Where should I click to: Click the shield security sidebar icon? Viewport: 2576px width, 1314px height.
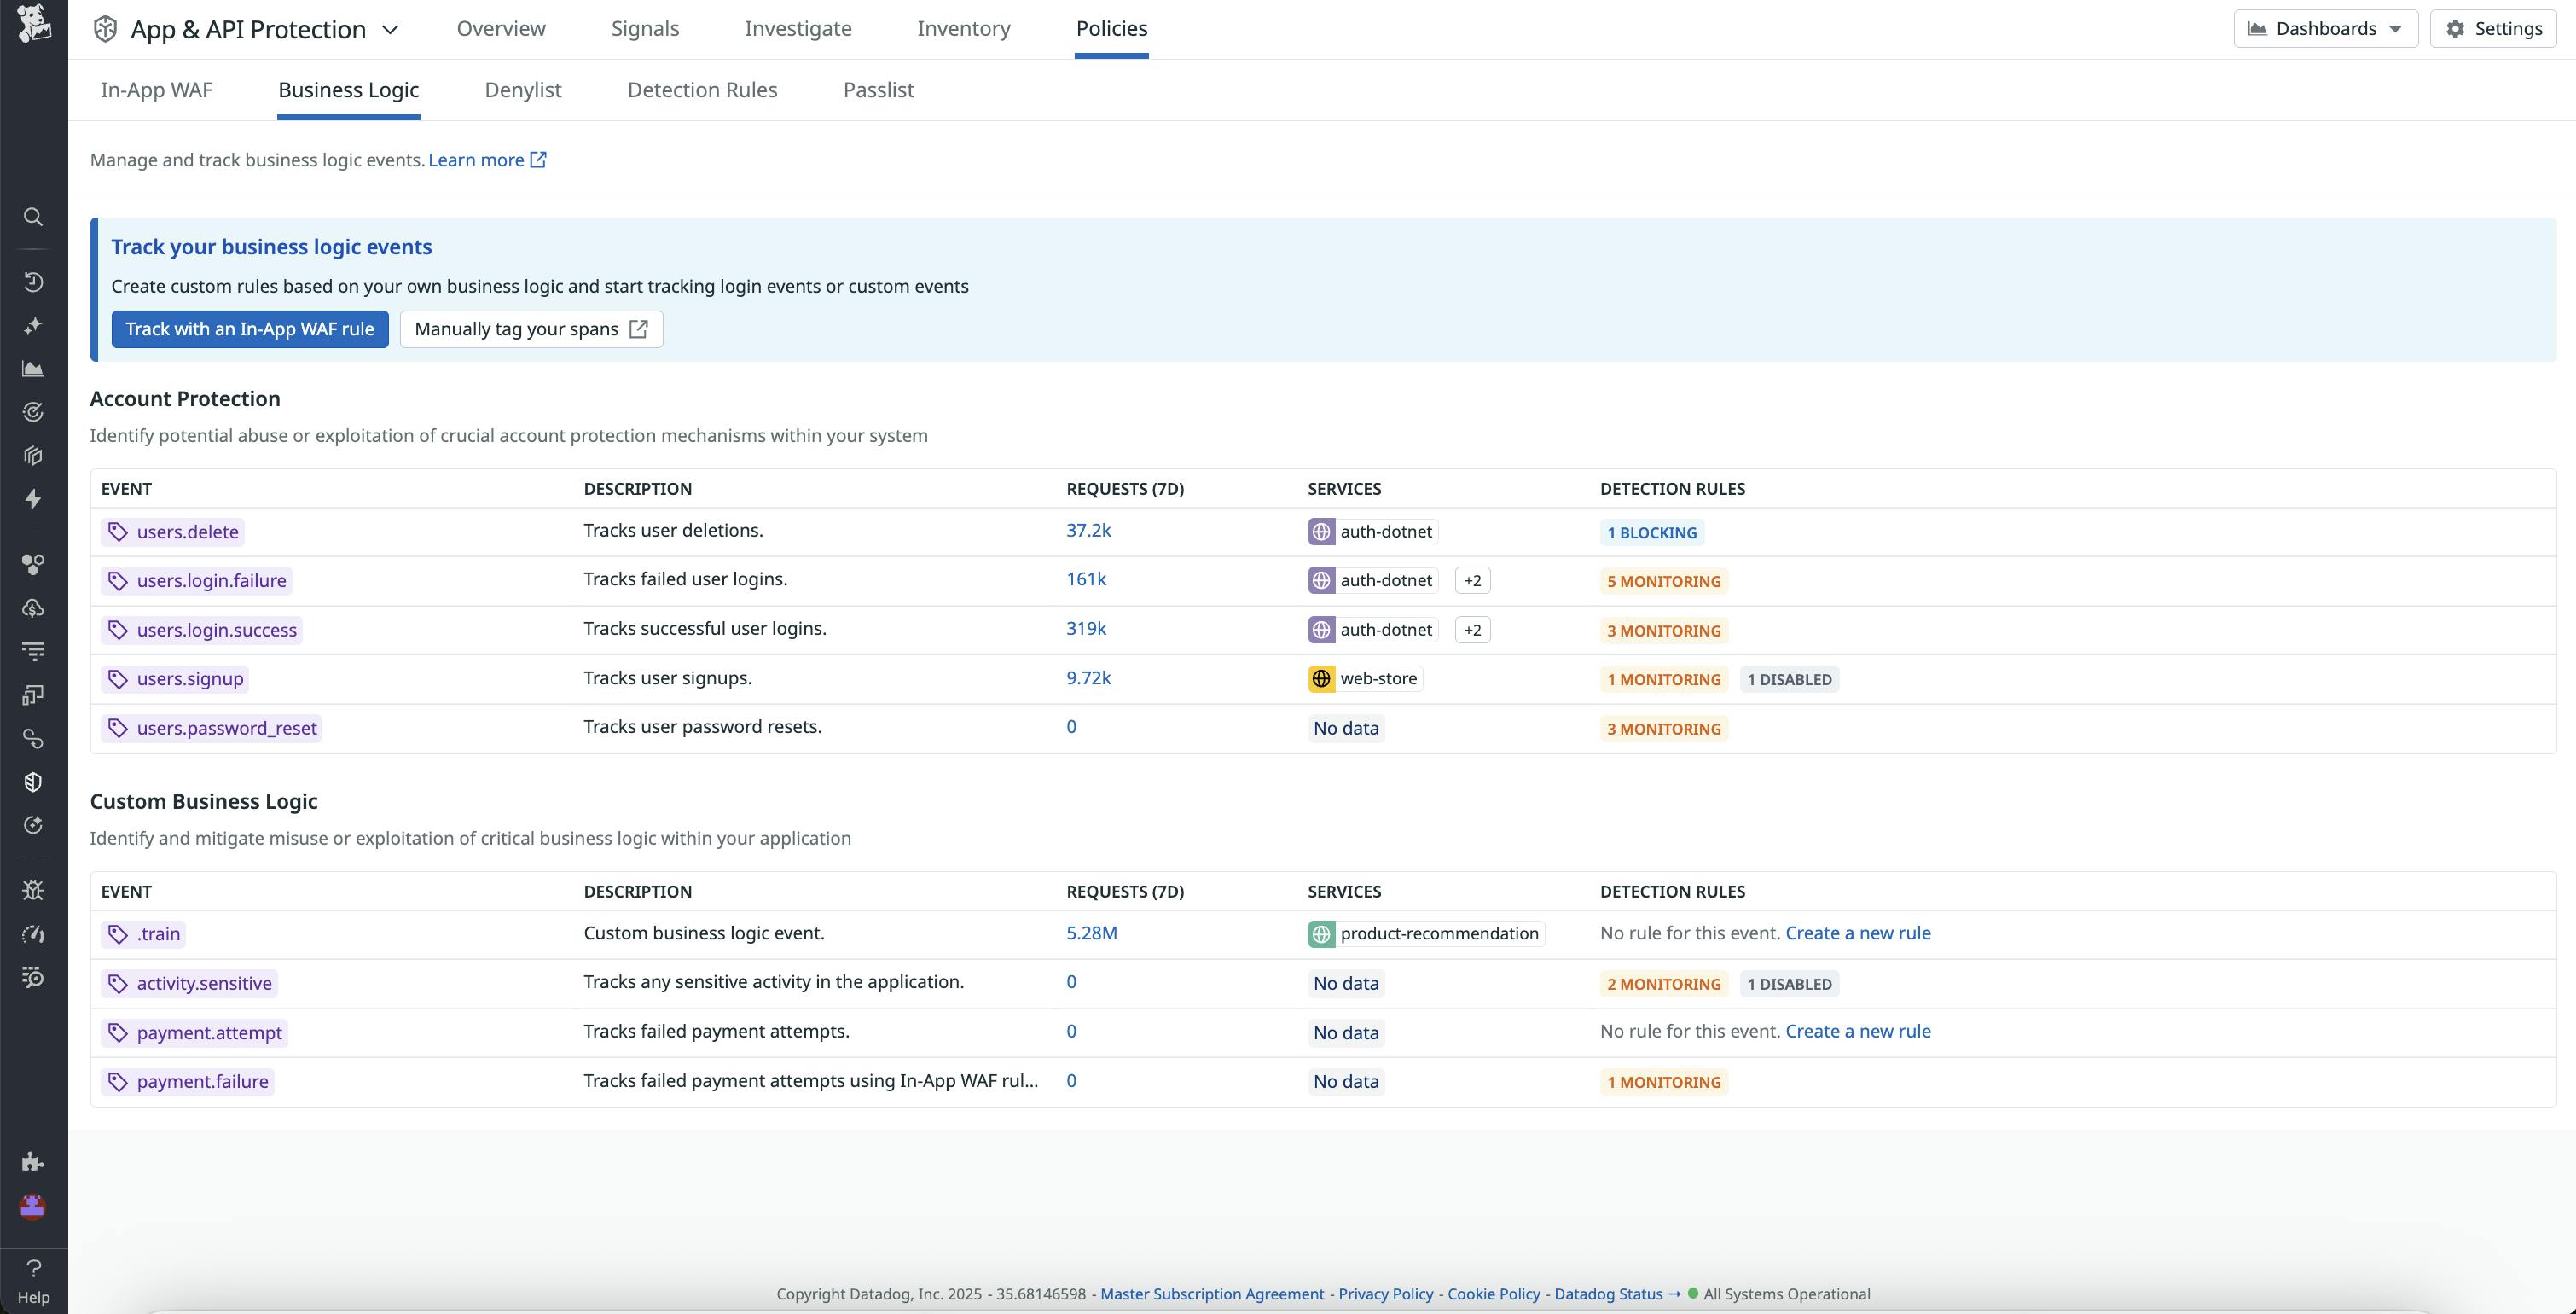33,782
